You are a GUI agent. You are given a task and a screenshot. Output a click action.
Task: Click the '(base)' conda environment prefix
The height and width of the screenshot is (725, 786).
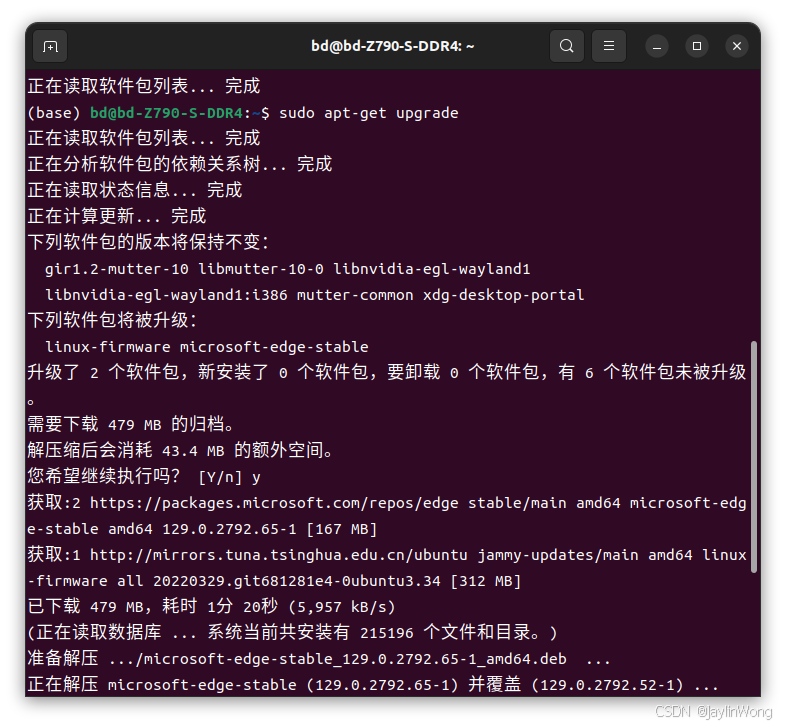(x=54, y=113)
